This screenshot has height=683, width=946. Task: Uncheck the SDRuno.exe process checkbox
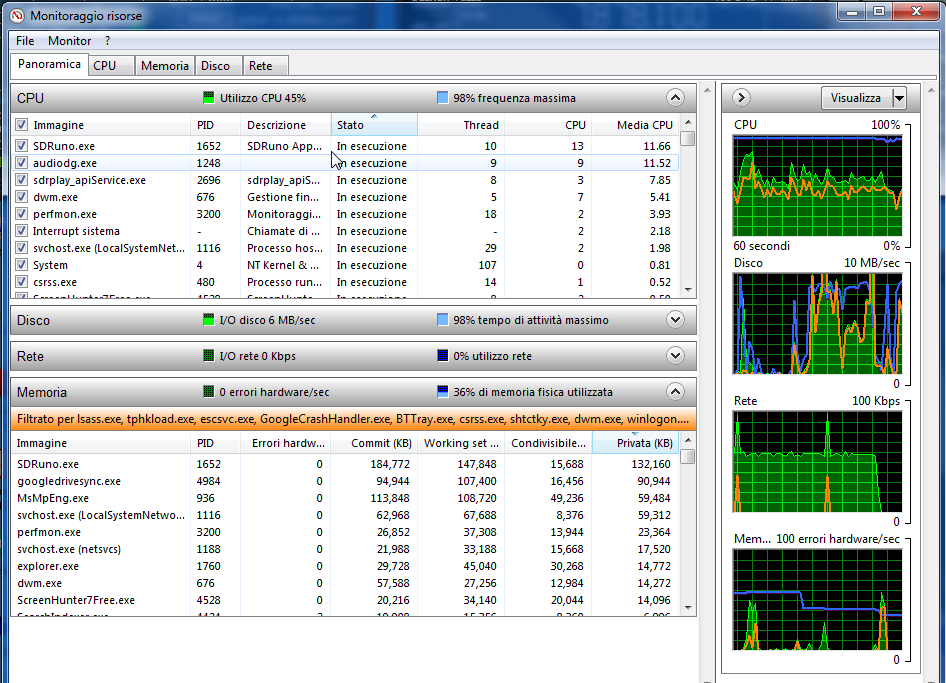22,146
